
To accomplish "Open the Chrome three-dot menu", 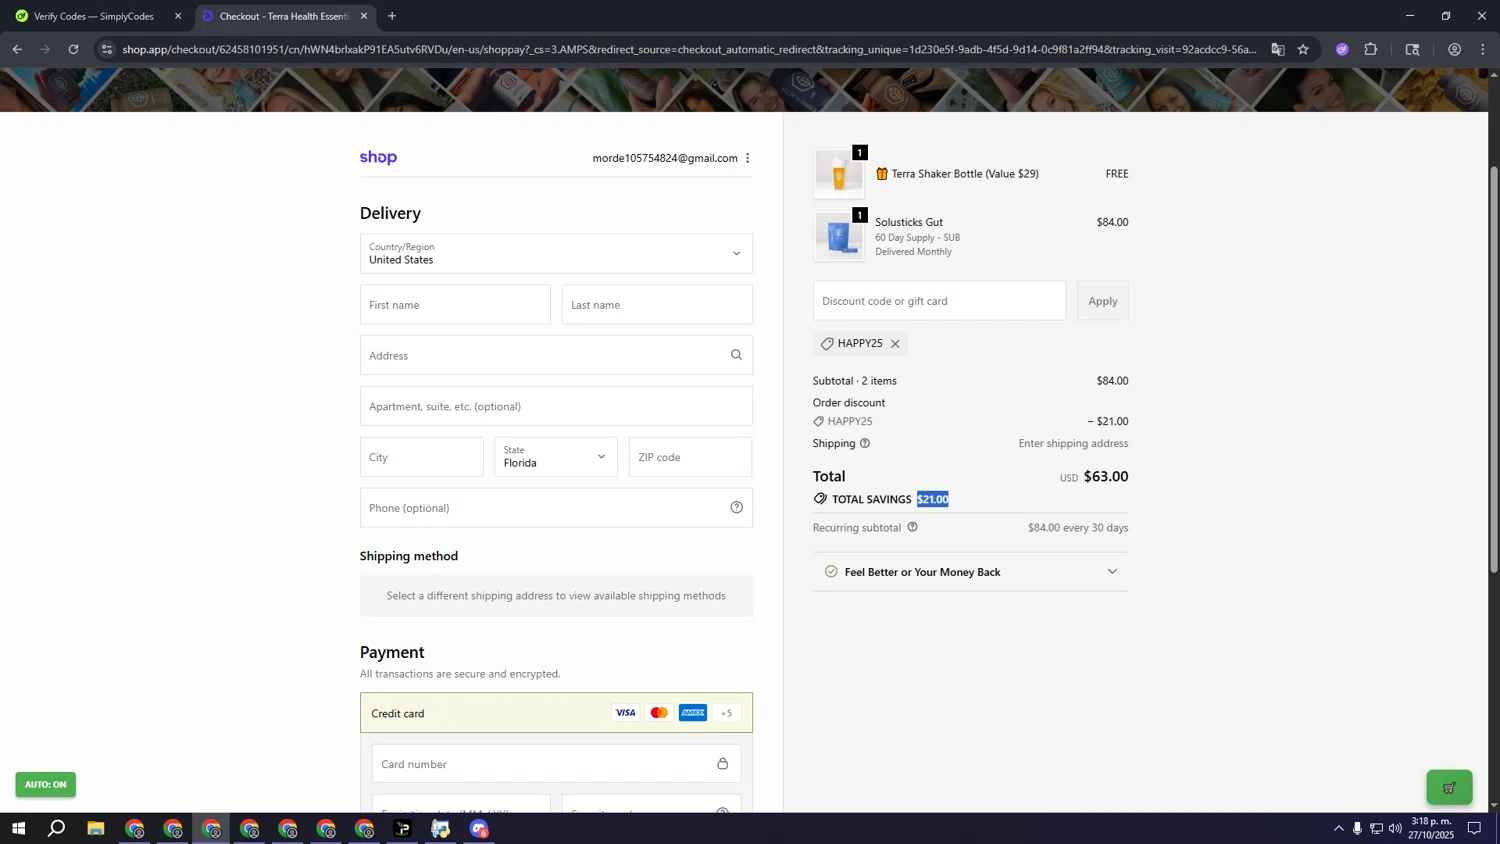I will point(1482,49).
